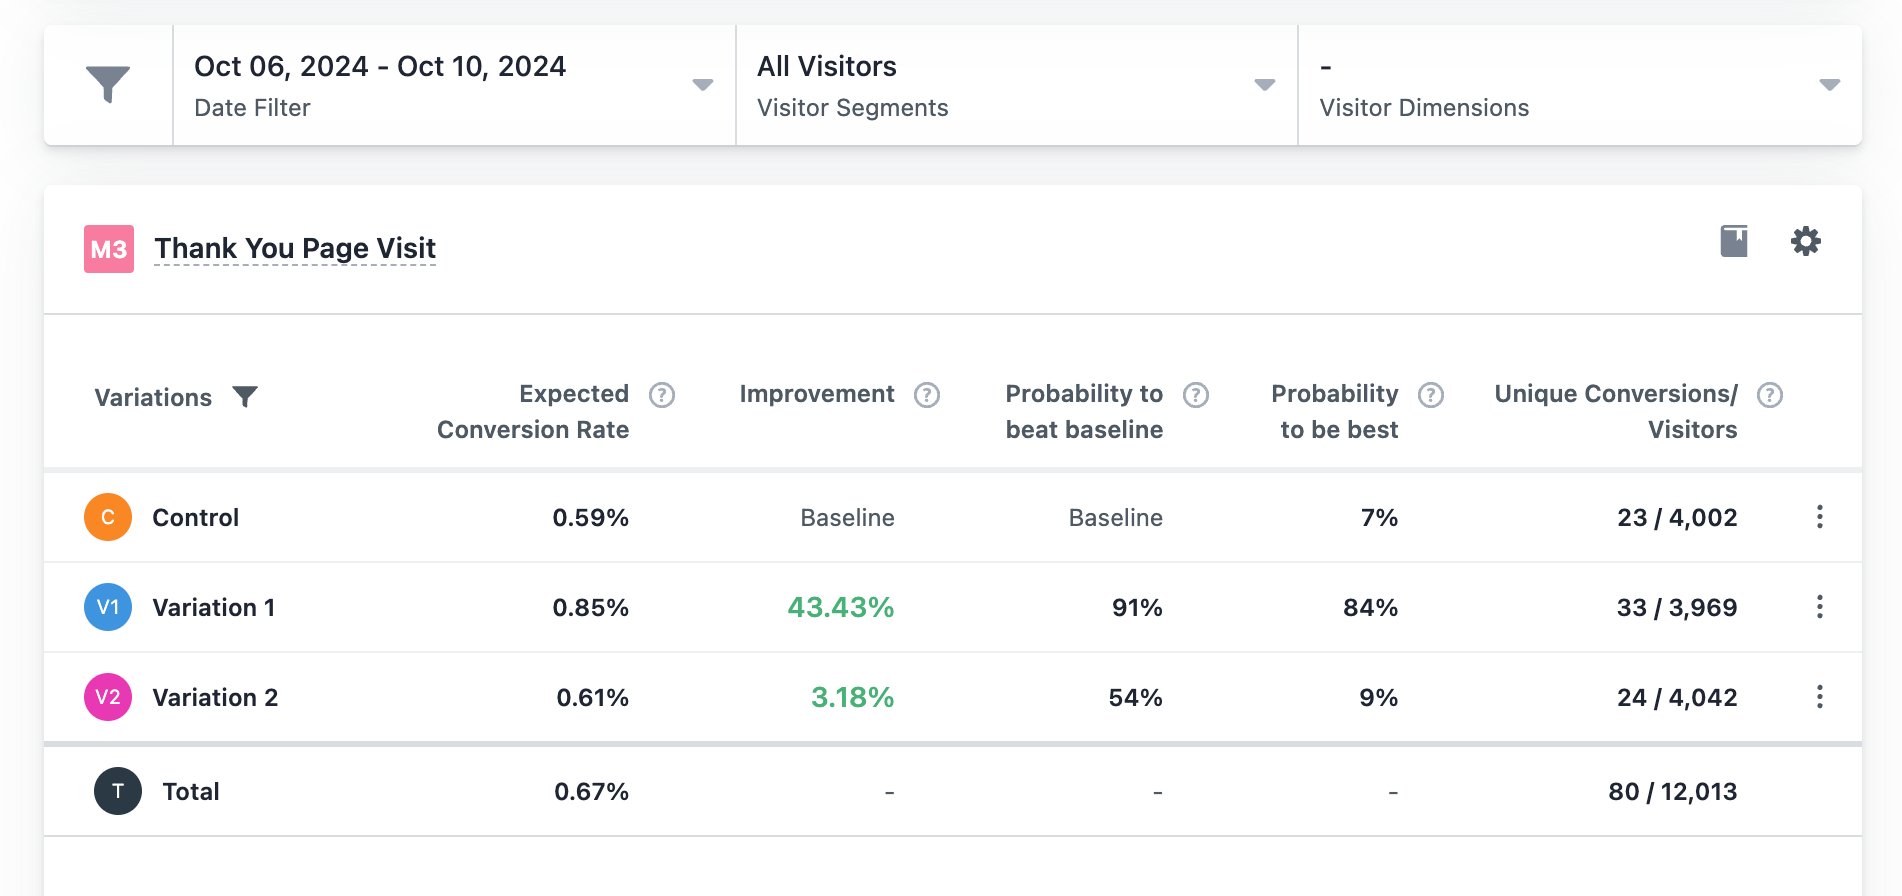Viewport: 1902px width, 896px height.
Task: Click the blue V1 variation badge
Action: (108, 607)
